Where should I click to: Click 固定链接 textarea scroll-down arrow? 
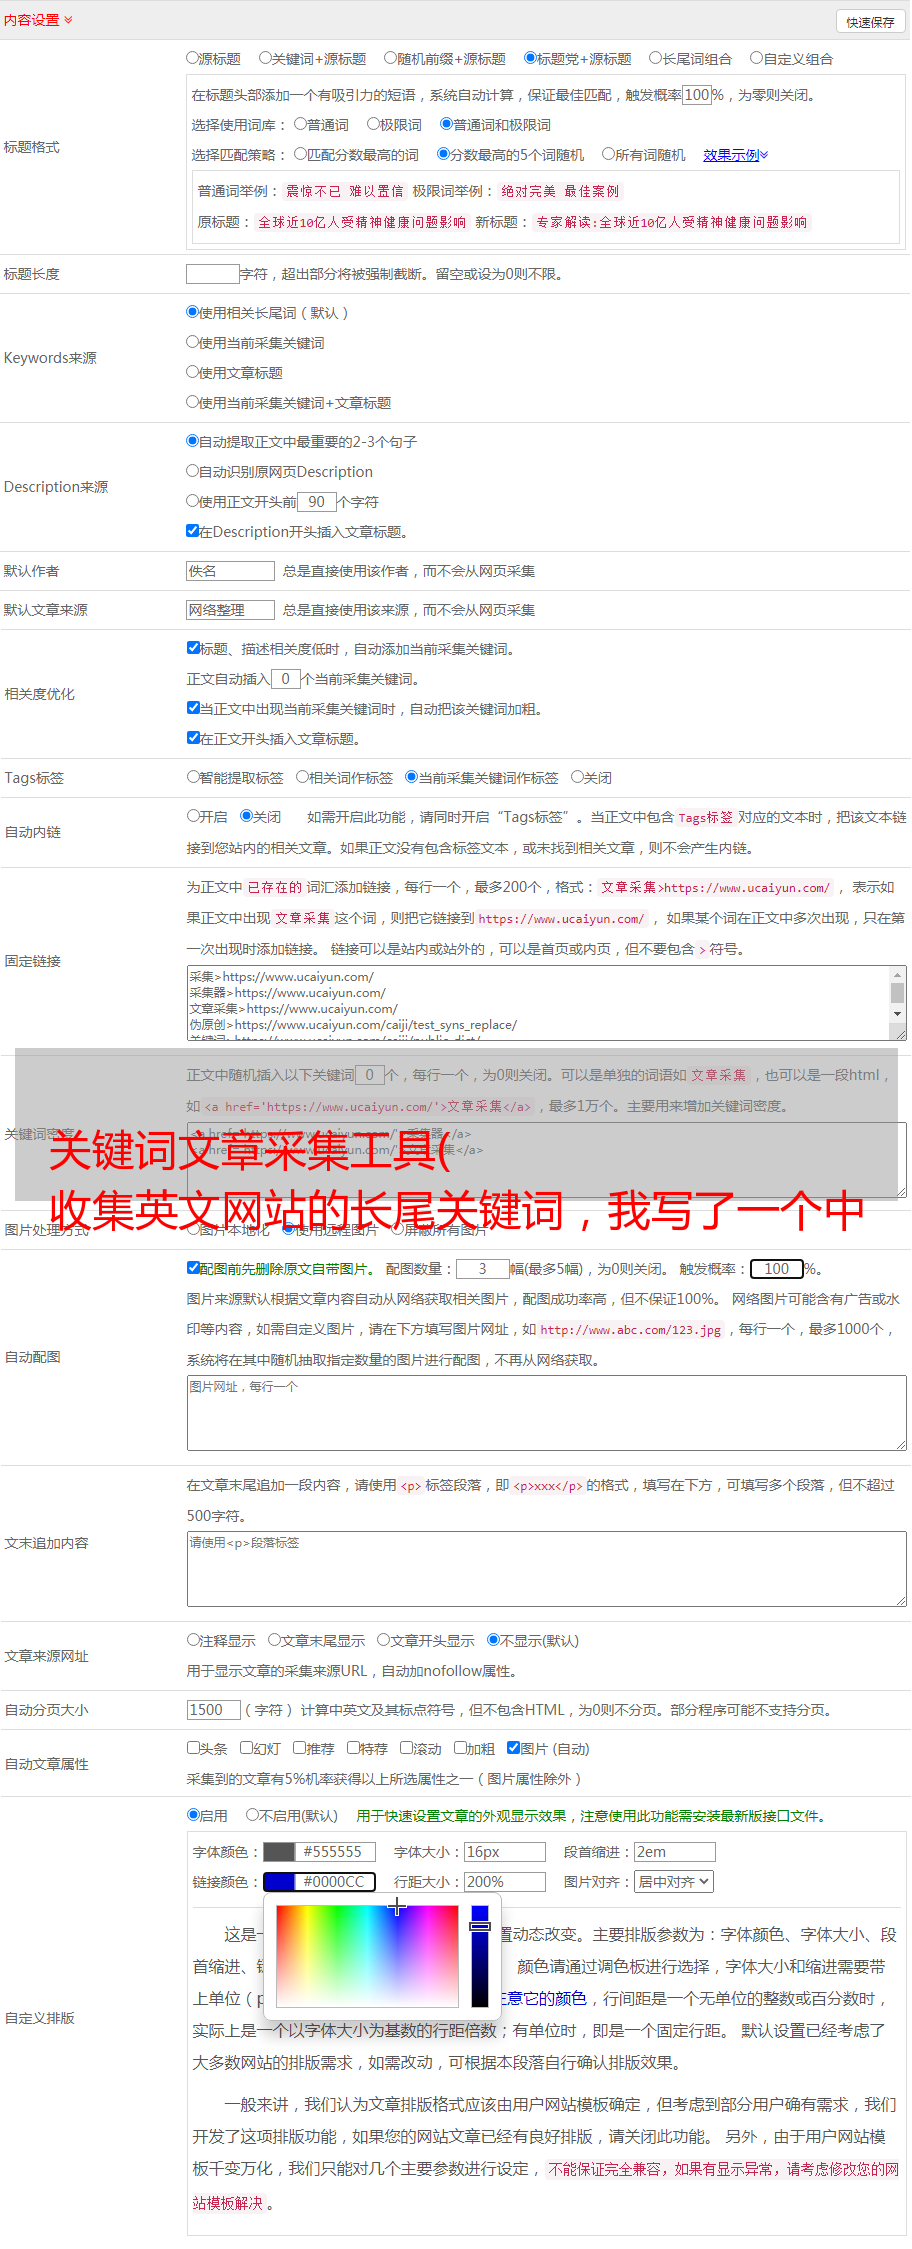click(897, 1014)
